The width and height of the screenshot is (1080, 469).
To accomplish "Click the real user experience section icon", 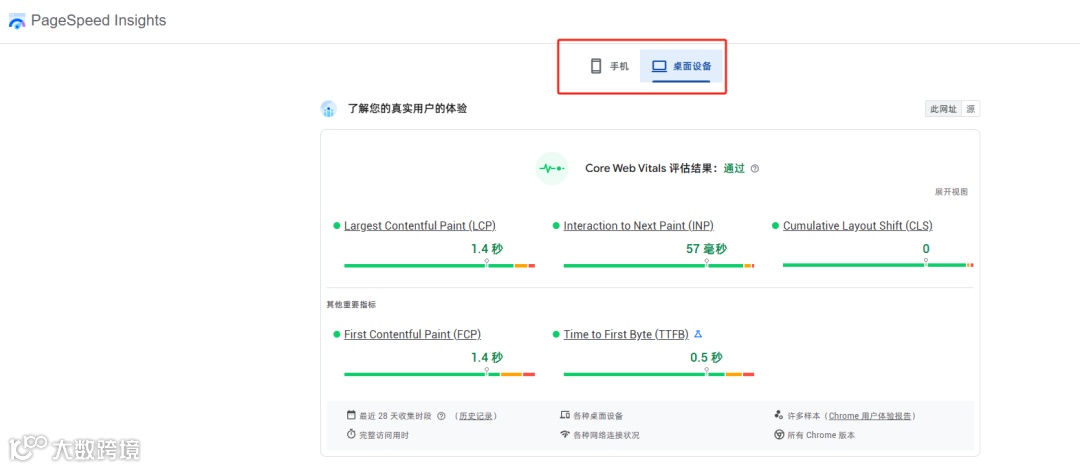I will click(329, 109).
